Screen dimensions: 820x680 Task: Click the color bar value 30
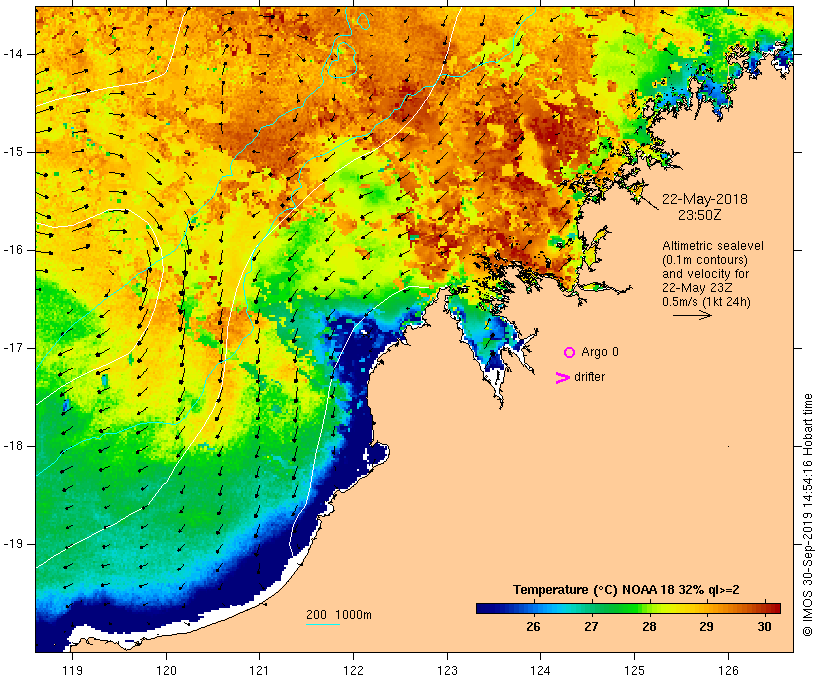764,627
